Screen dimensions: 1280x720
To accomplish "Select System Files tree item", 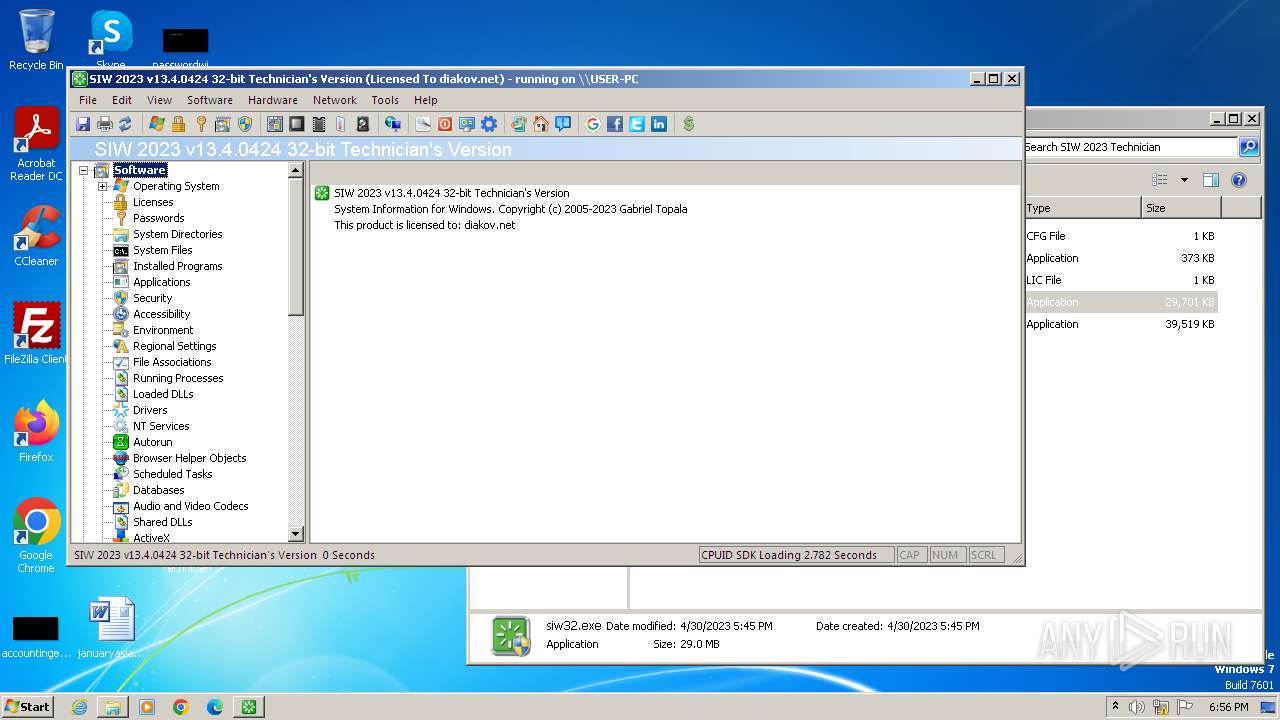I will [x=163, y=250].
